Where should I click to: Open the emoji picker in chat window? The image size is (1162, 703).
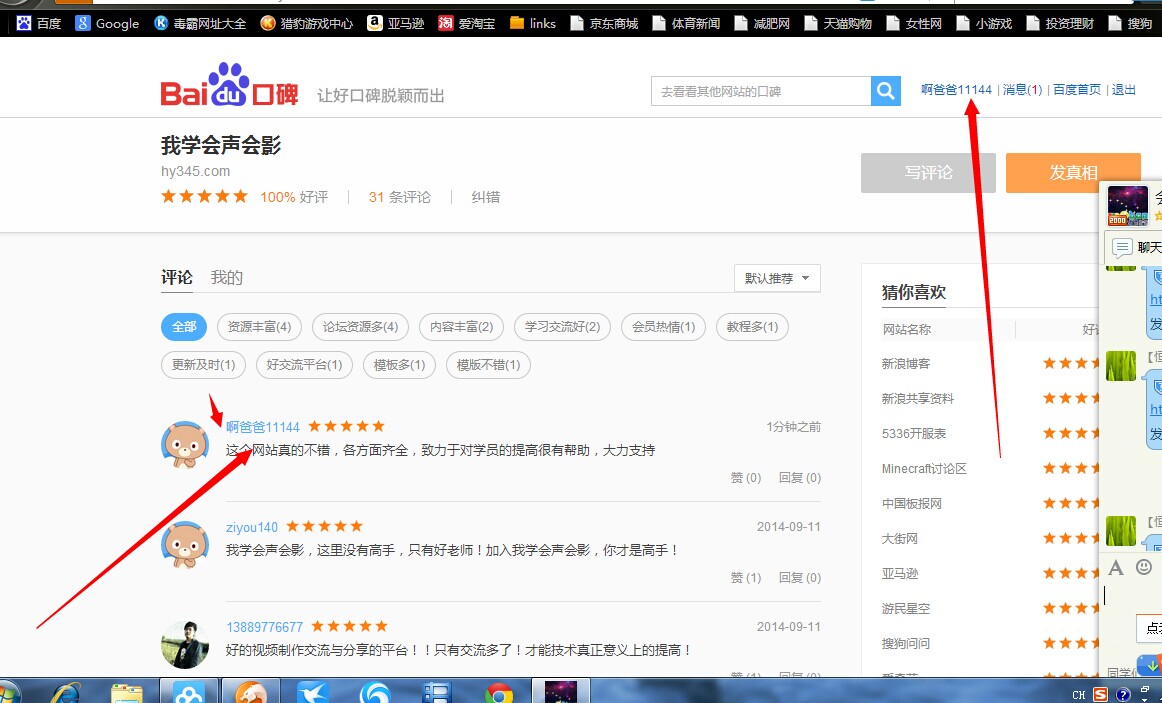coord(1144,567)
